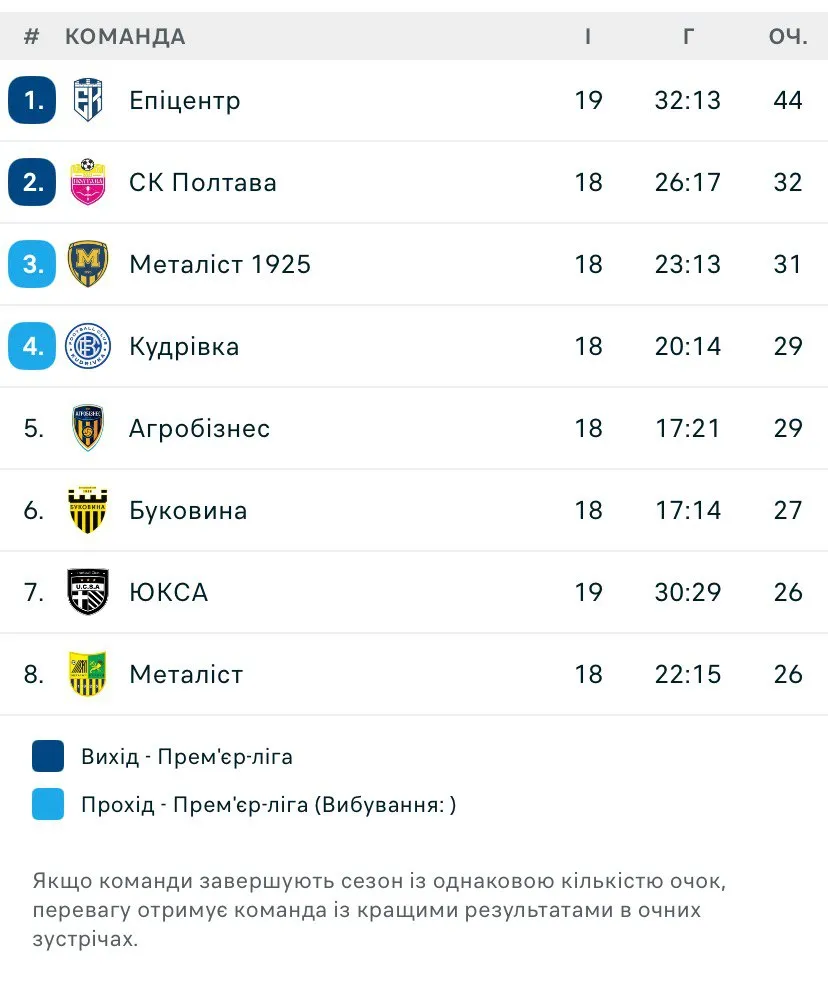Open Металіст 1925 team name
The width and height of the screenshot is (828, 1006).
(220, 264)
